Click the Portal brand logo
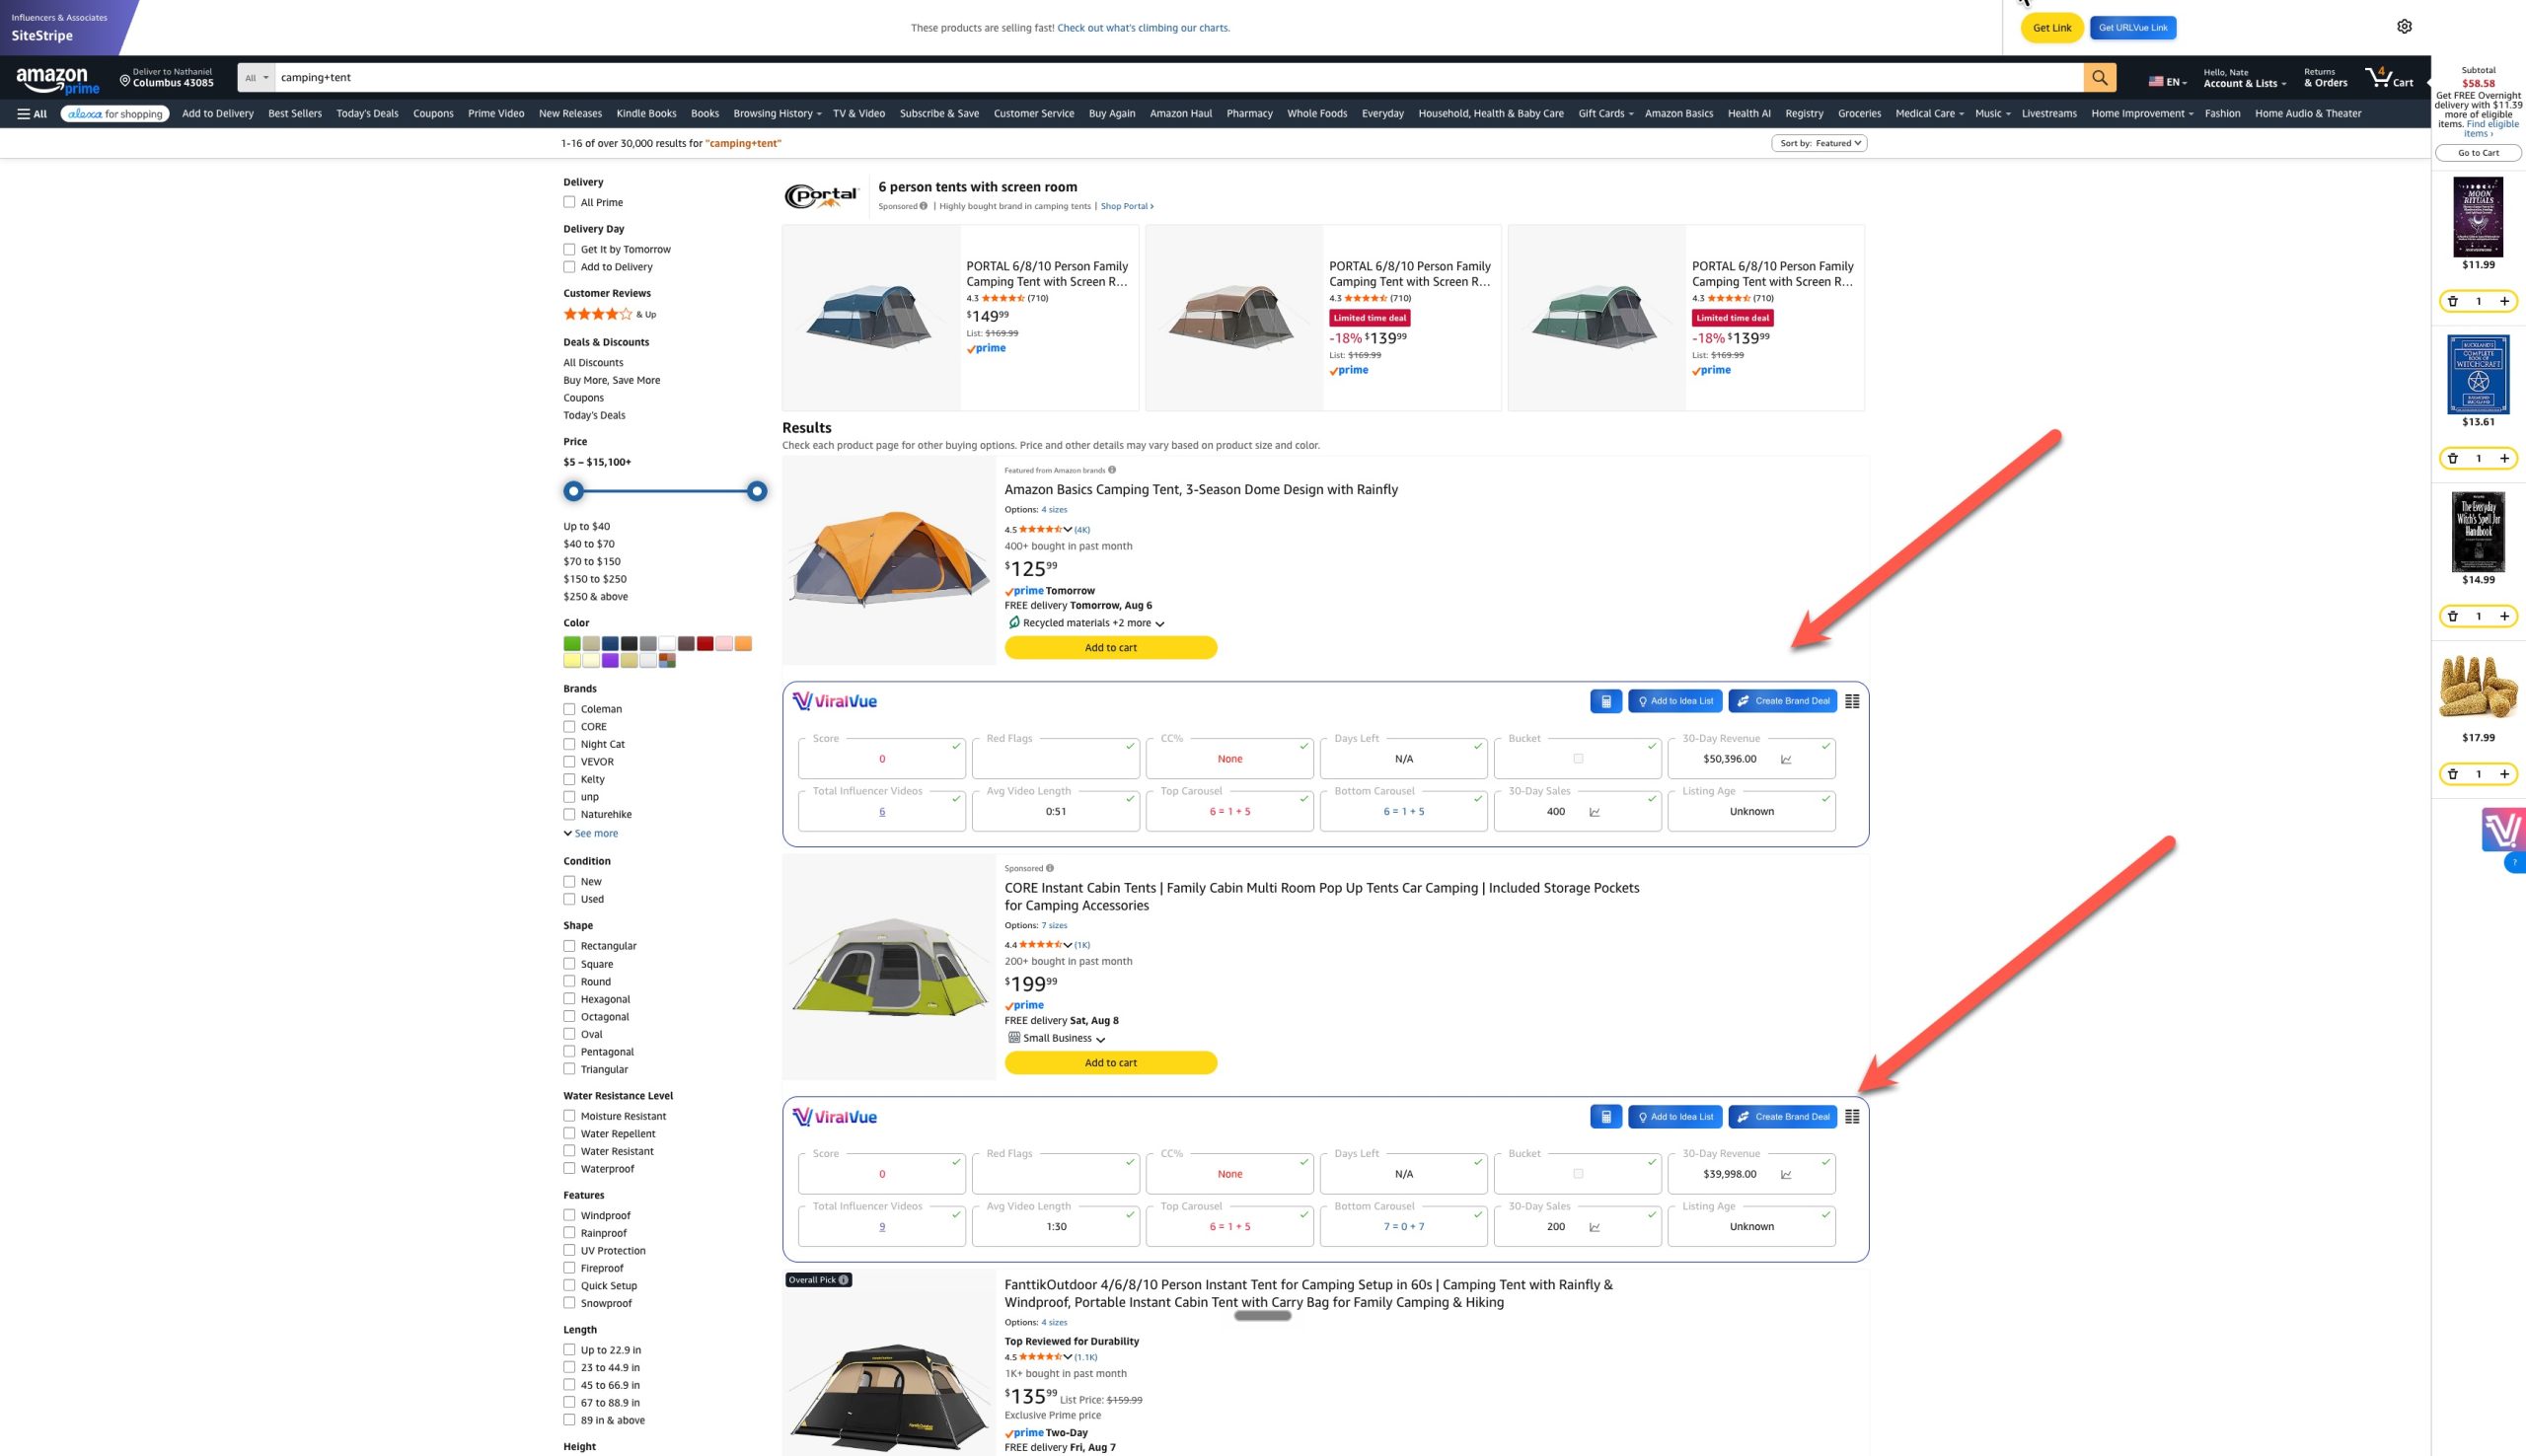Image resolution: width=2526 pixels, height=1456 pixels. click(821, 196)
